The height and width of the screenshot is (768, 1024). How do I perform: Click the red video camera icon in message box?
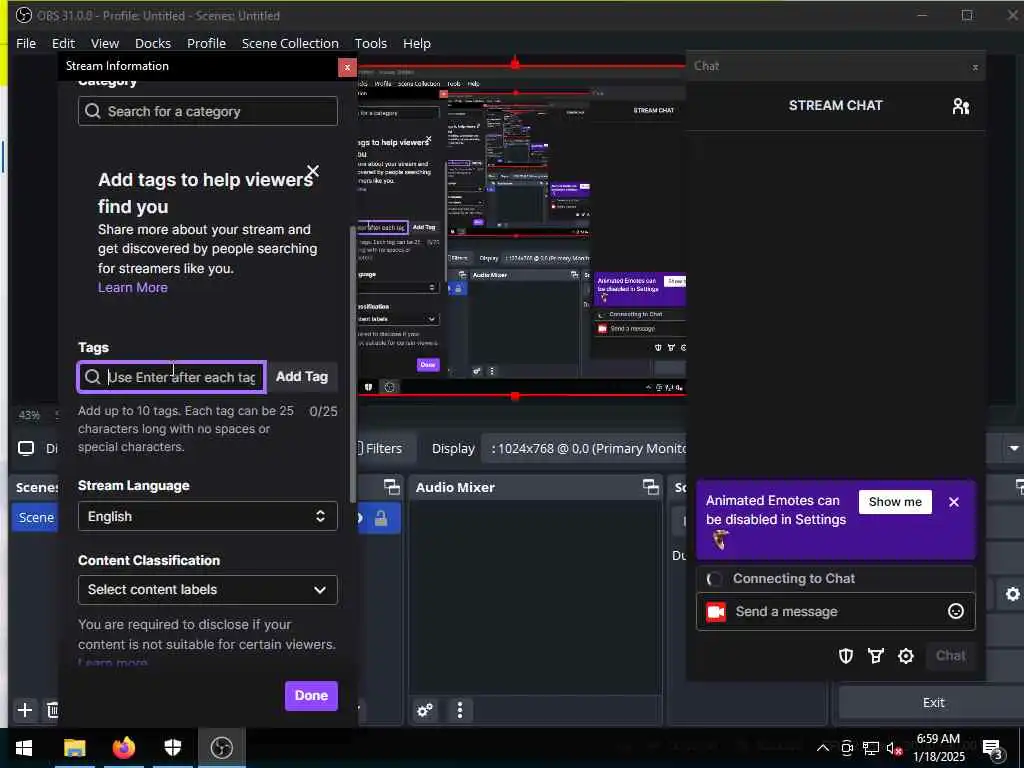coord(716,612)
